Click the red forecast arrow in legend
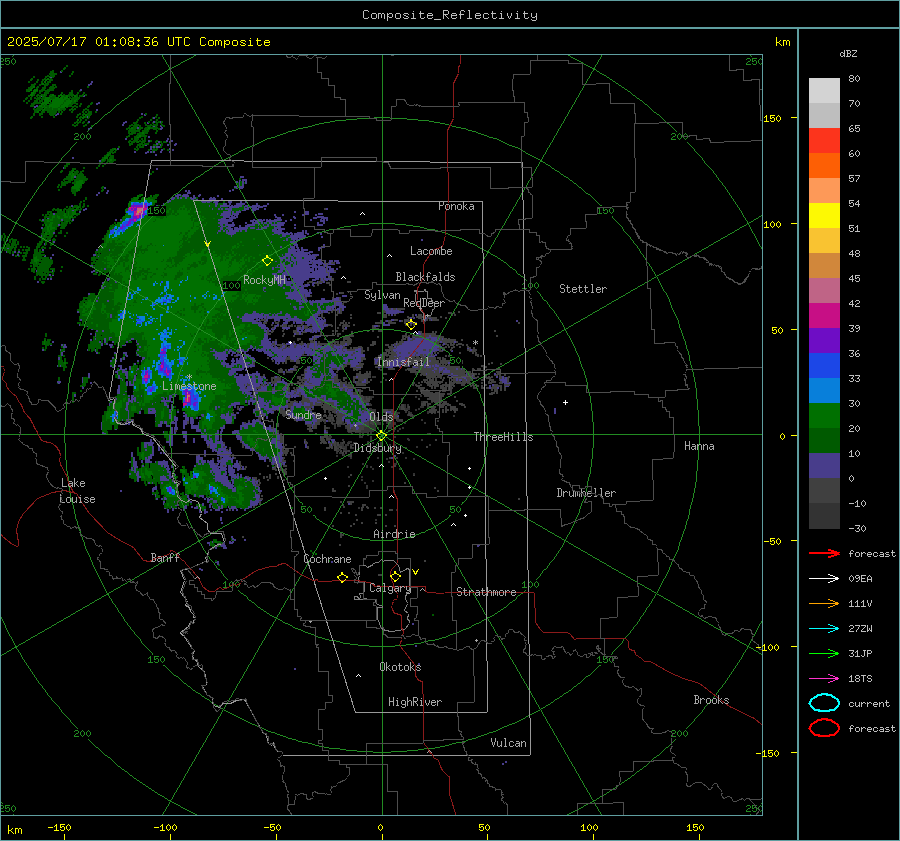The width and height of the screenshot is (900, 841). (x=824, y=553)
